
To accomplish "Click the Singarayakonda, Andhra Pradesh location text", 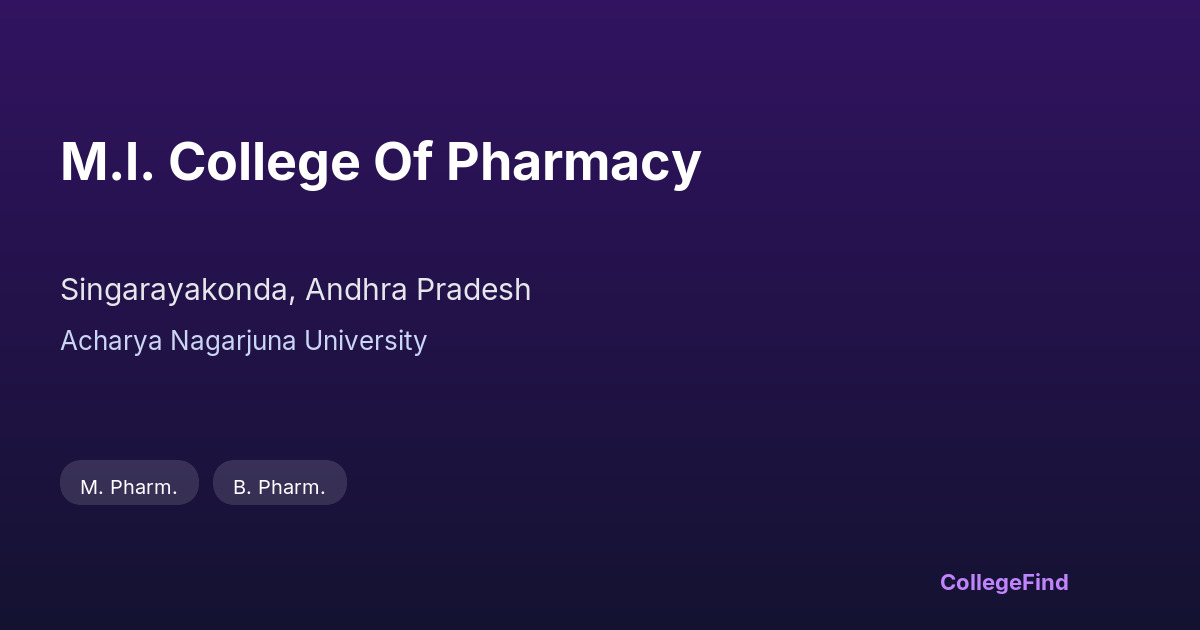I will [x=295, y=290].
